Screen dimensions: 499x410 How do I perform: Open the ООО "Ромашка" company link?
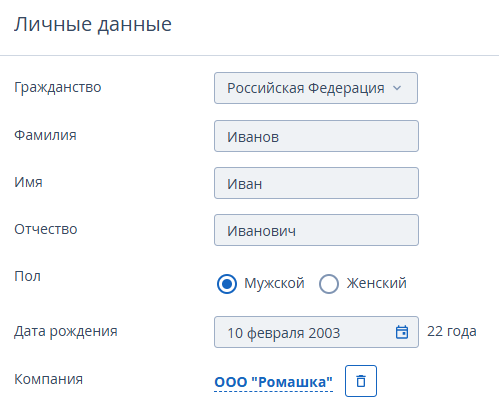coord(274,382)
